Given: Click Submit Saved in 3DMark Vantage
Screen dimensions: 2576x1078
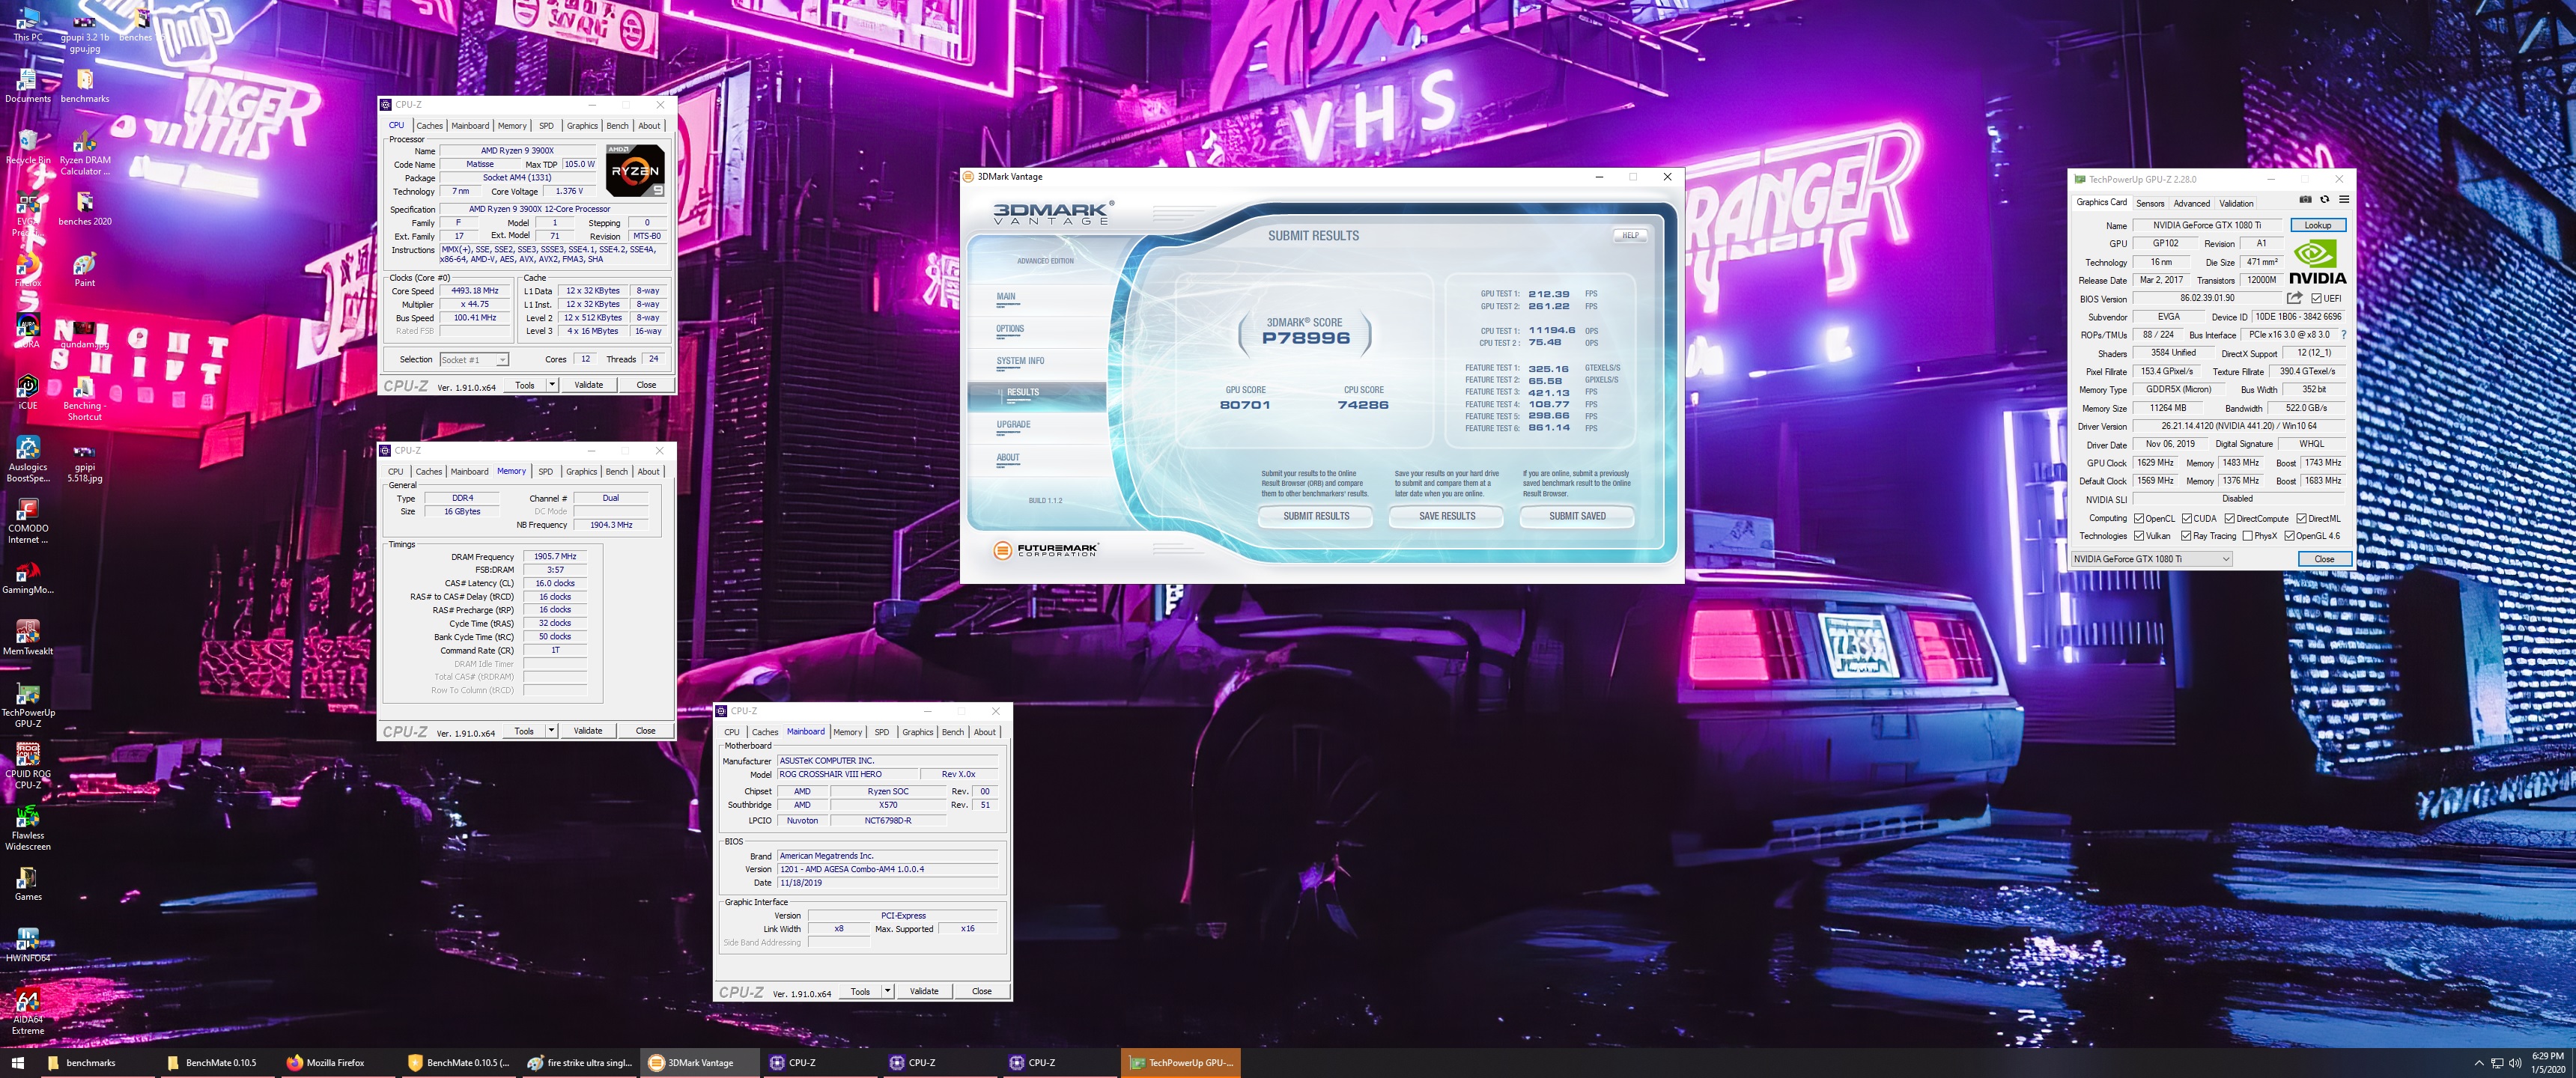Looking at the screenshot, I should 1577,516.
